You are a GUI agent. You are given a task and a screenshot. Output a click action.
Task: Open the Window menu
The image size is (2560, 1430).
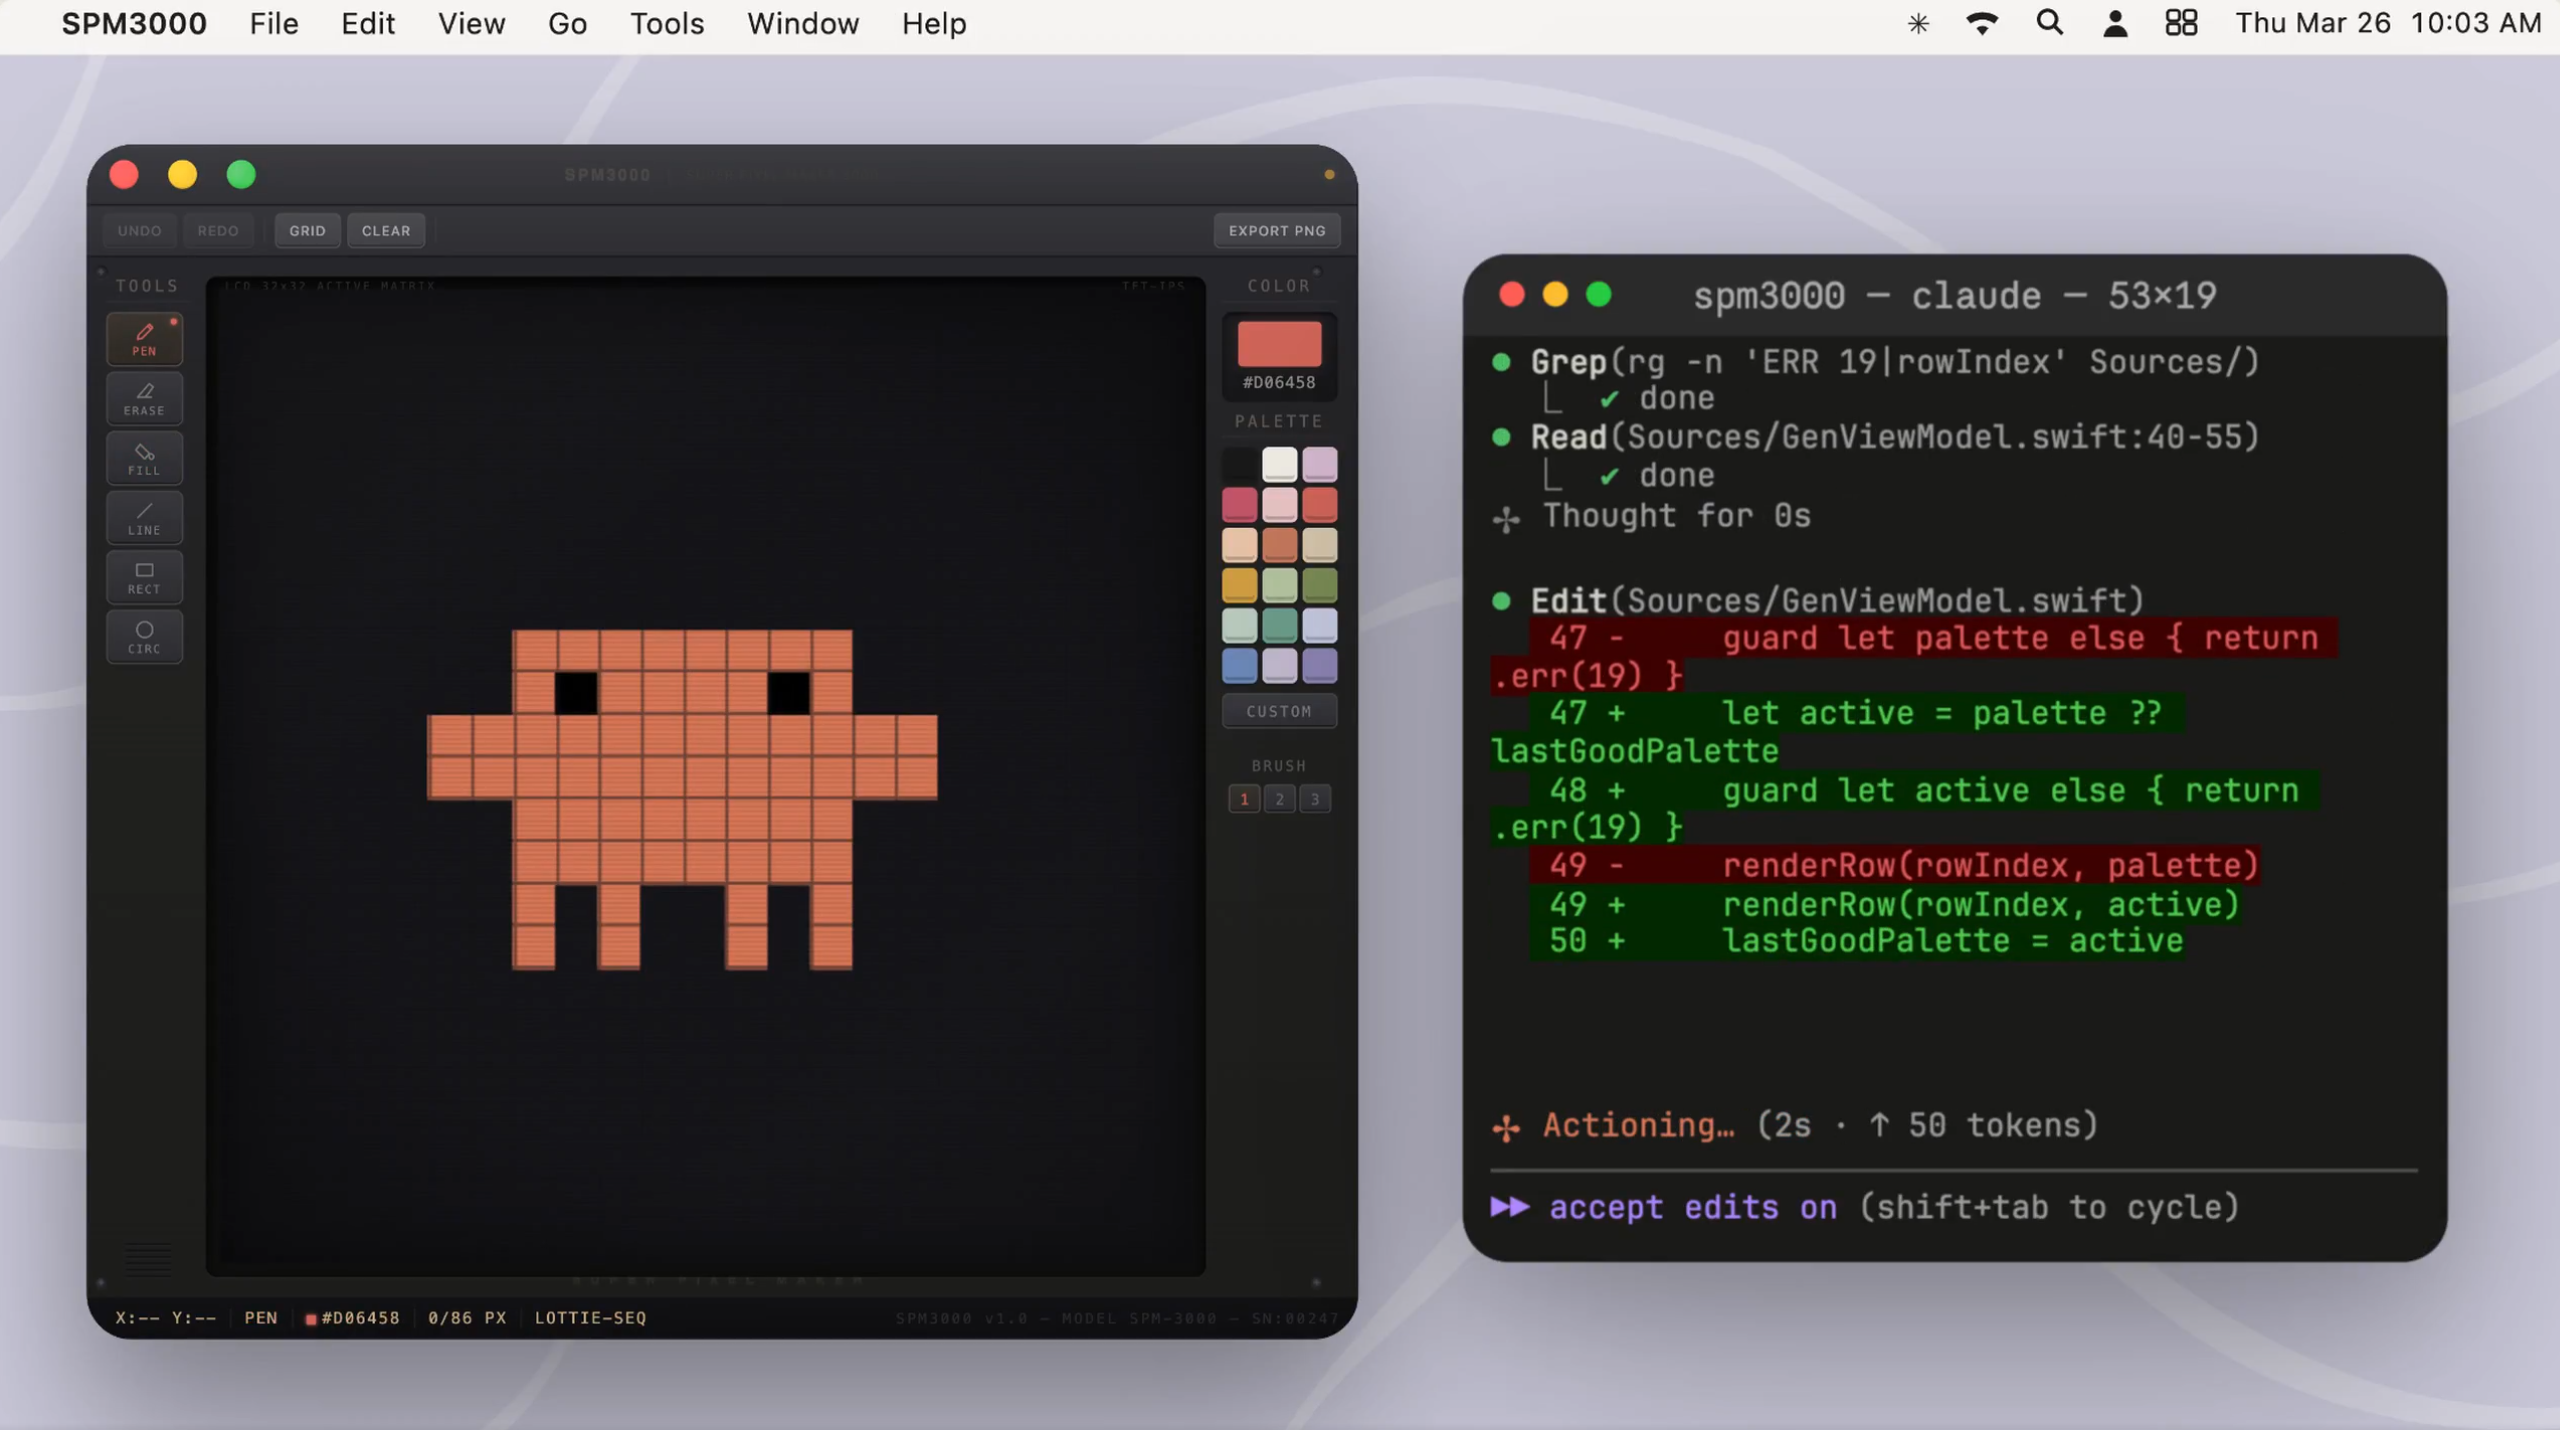click(x=803, y=23)
